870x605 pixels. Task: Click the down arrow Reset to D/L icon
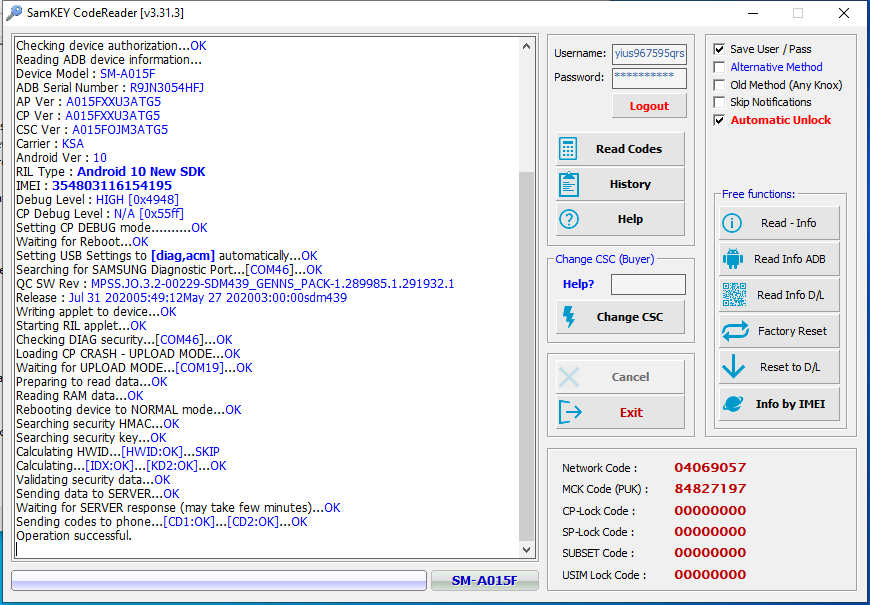tap(732, 367)
